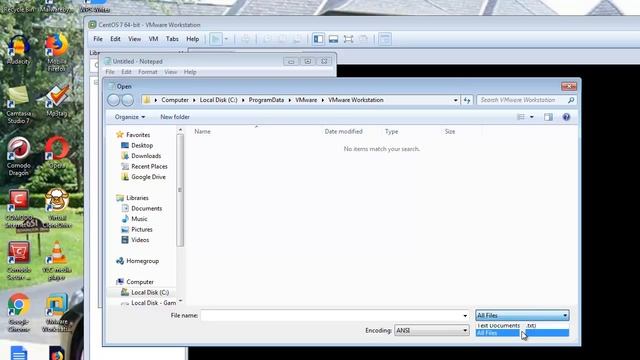Sort by the Size column header
Screen dimensions: 640x360
tap(450, 131)
